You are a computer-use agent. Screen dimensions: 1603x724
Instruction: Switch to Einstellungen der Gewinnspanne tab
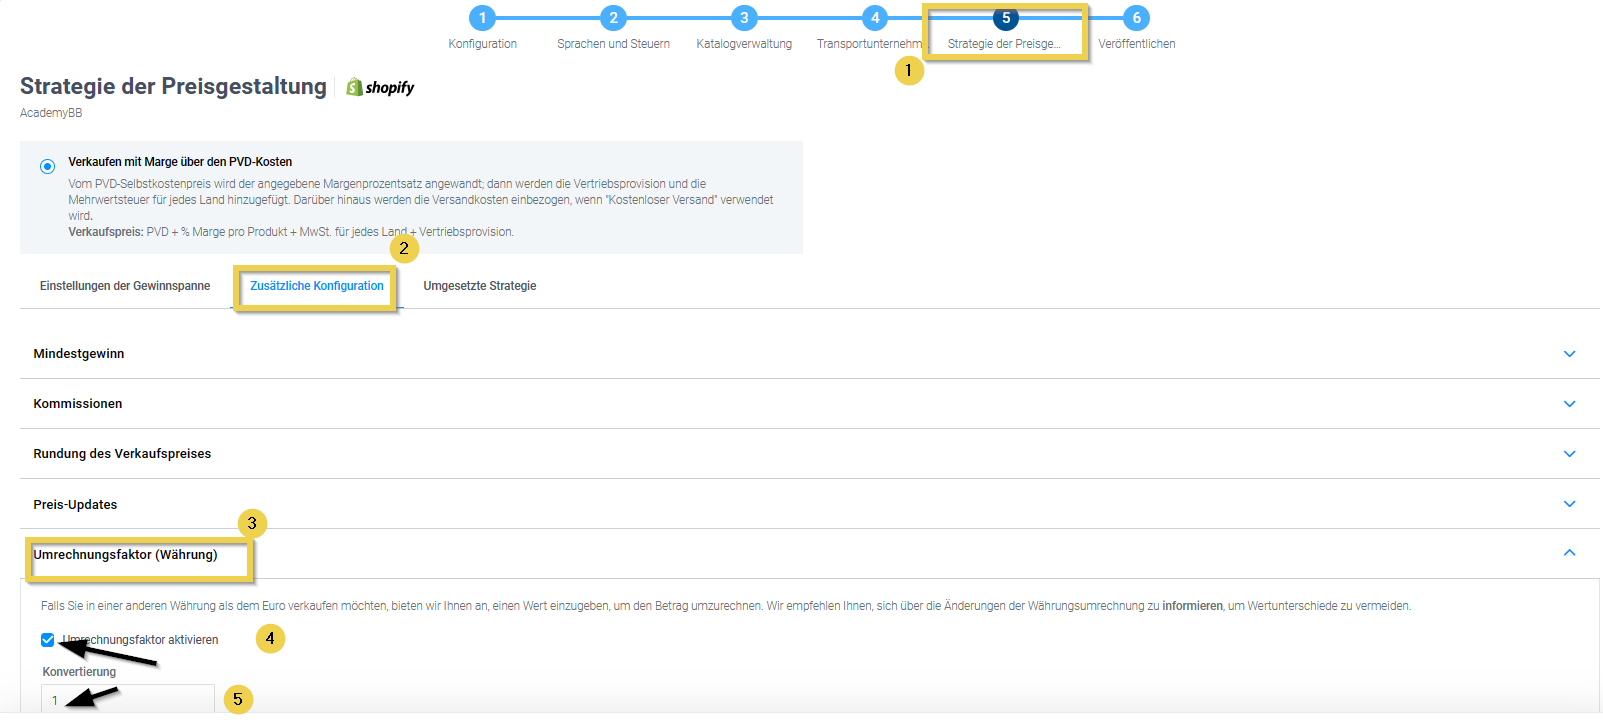coord(125,286)
